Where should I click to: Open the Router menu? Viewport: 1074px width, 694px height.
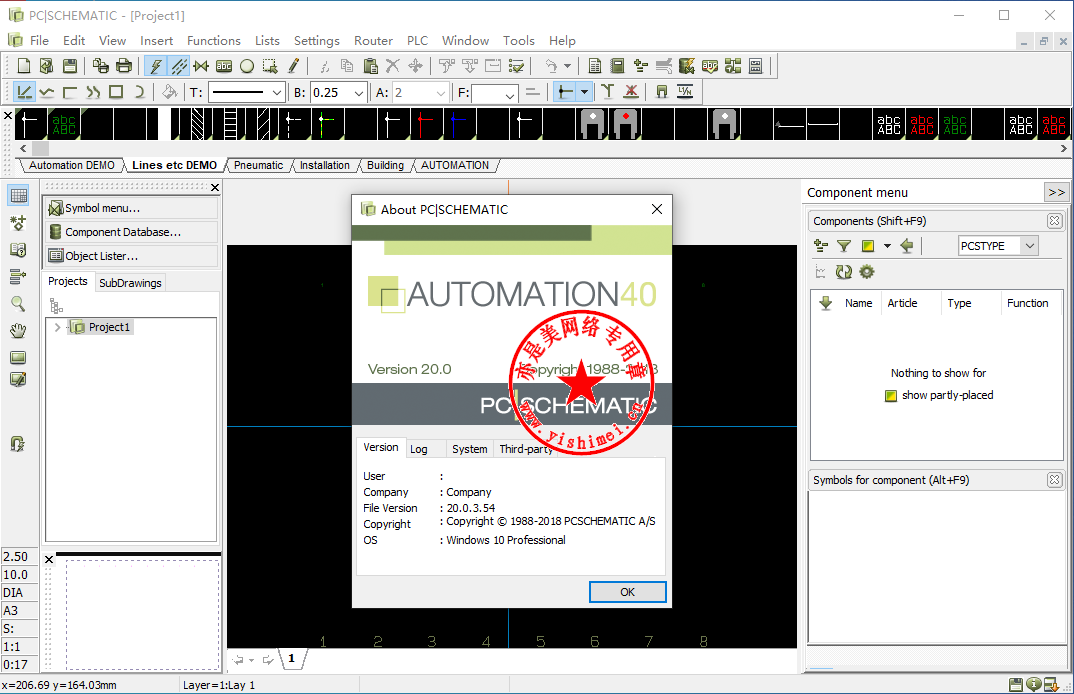point(373,40)
